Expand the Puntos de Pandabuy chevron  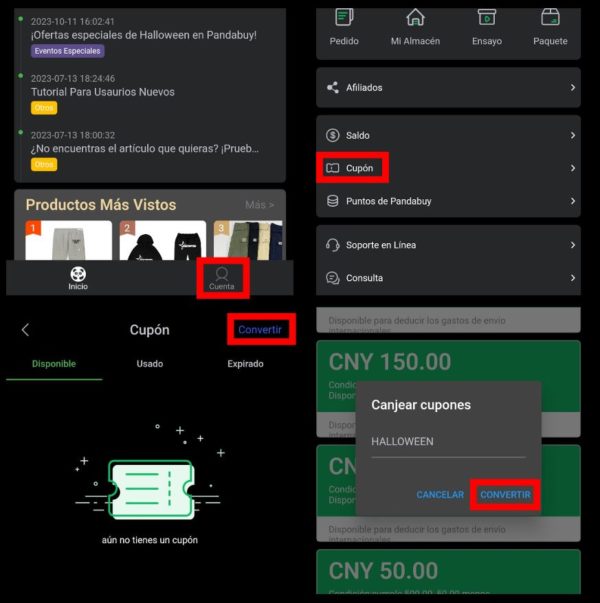(572, 201)
